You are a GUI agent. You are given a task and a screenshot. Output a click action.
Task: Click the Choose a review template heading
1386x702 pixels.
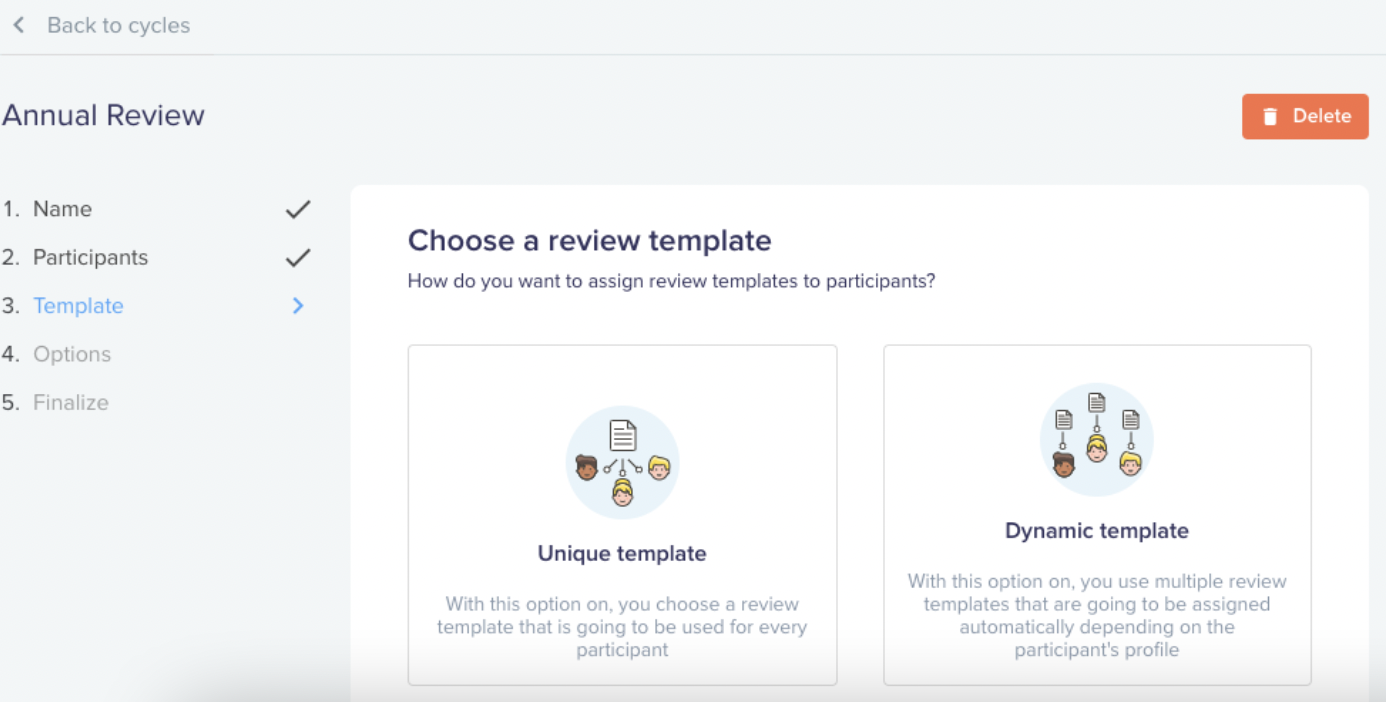[x=590, y=241]
